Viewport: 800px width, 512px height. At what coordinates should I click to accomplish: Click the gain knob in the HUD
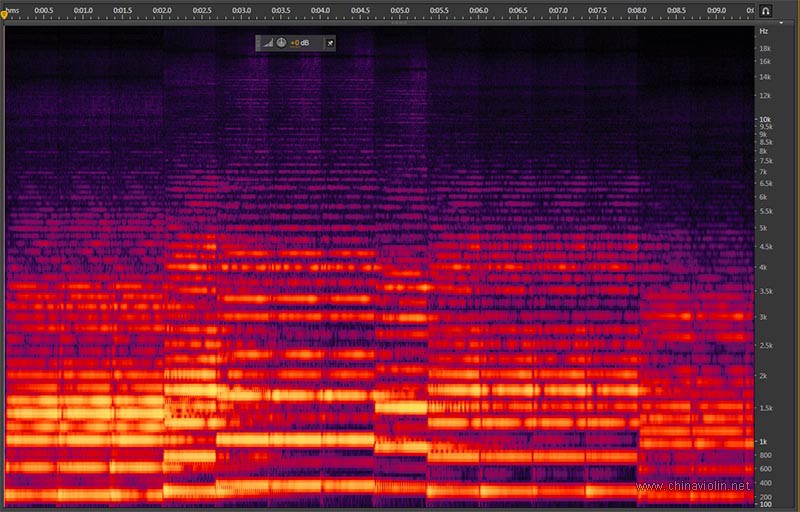click(281, 43)
